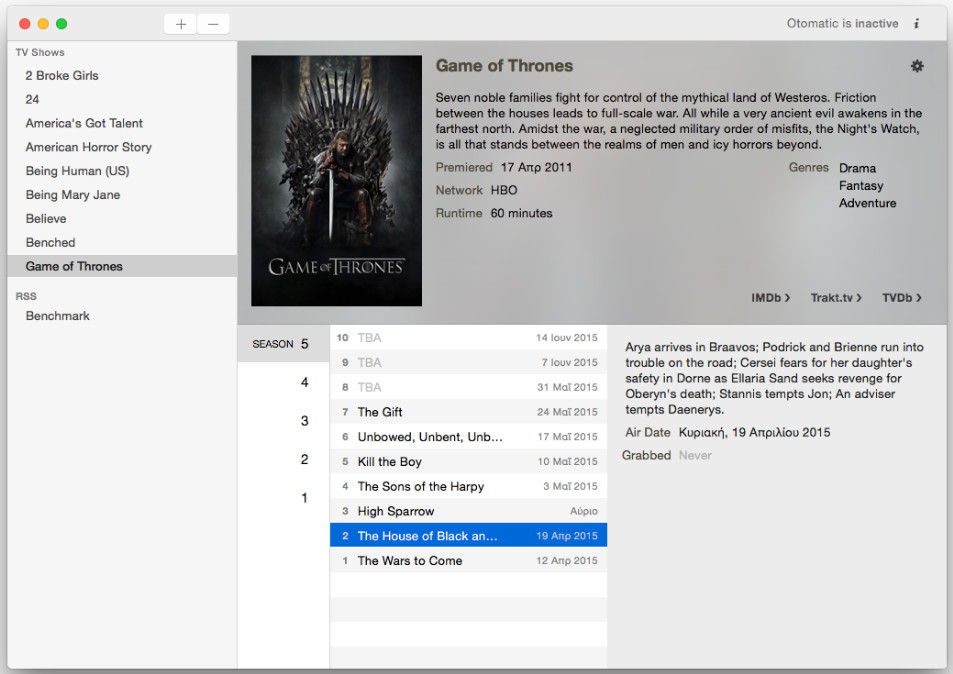Click the Runtime value 60 minutes
This screenshot has height=674, width=953.
coord(521,213)
